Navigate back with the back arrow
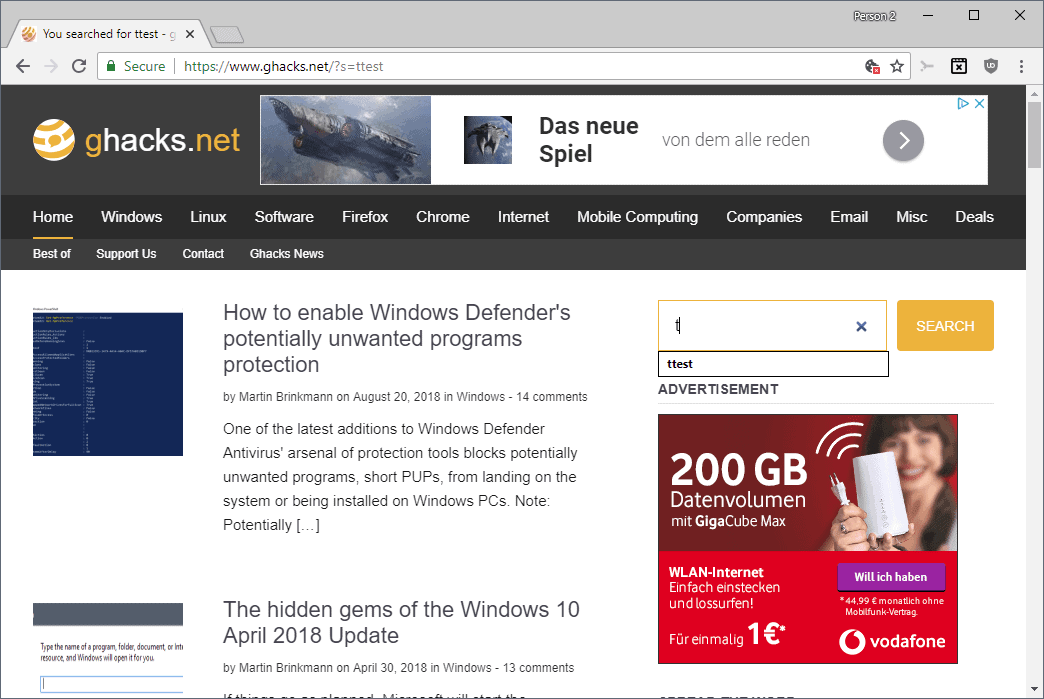1044x699 pixels. (x=22, y=66)
